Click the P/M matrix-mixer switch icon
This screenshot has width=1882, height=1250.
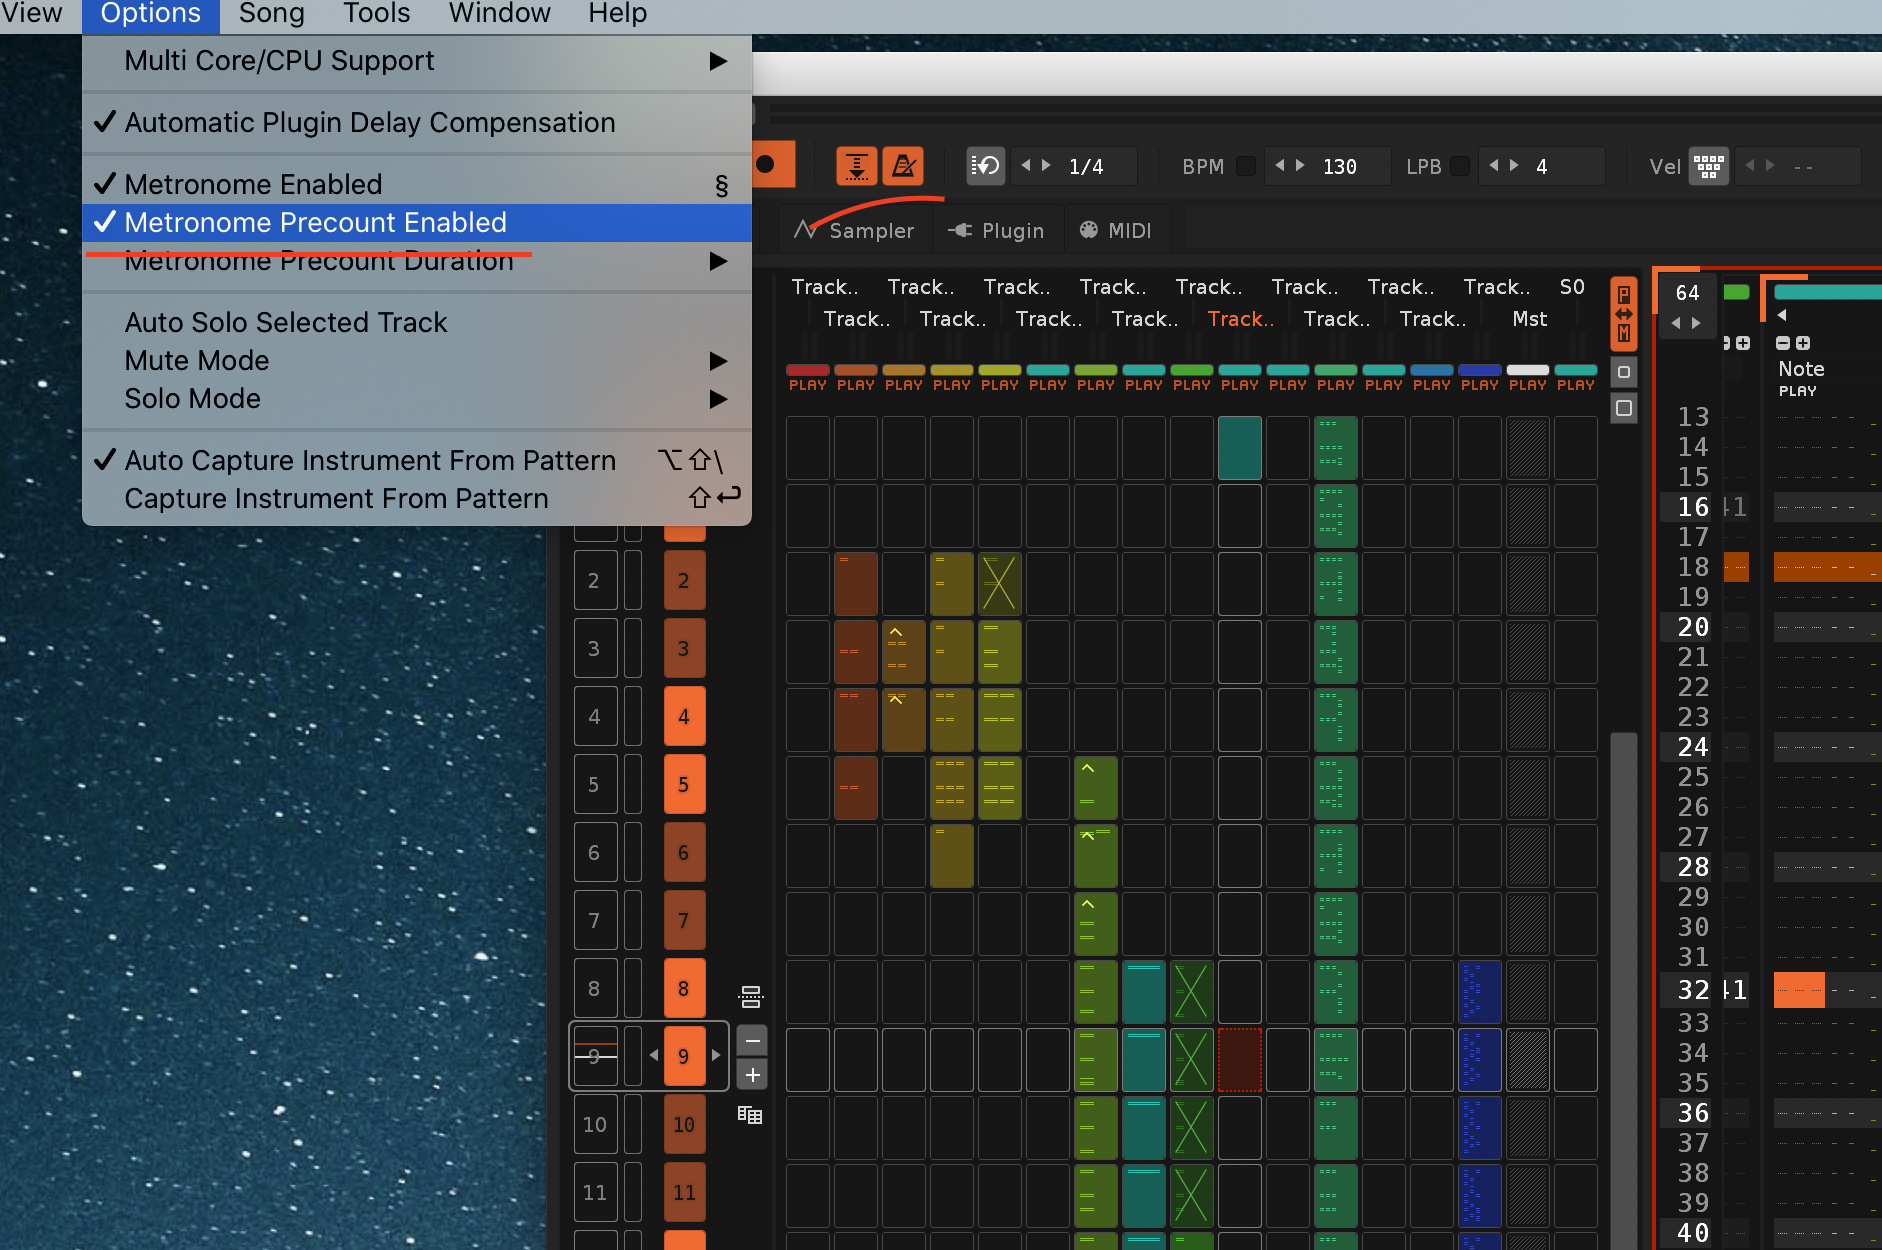1624,314
